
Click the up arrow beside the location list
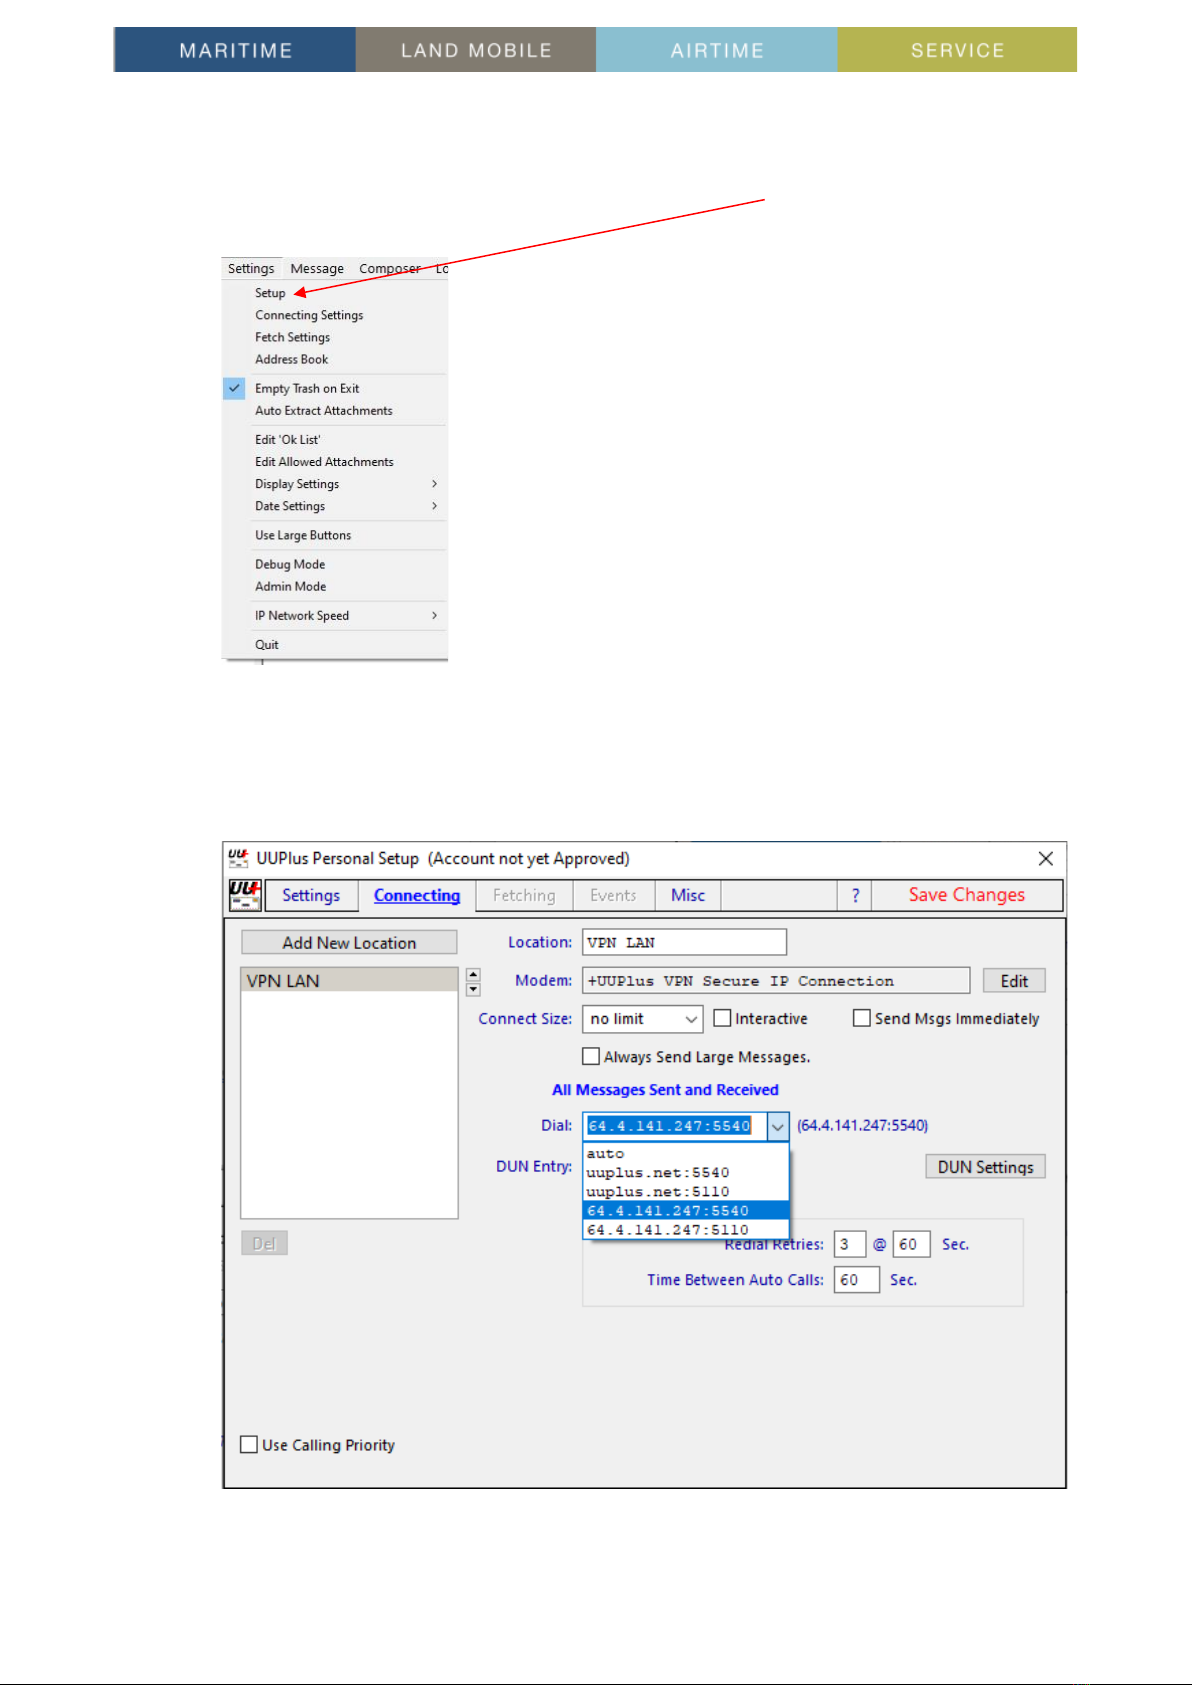pos(474,974)
